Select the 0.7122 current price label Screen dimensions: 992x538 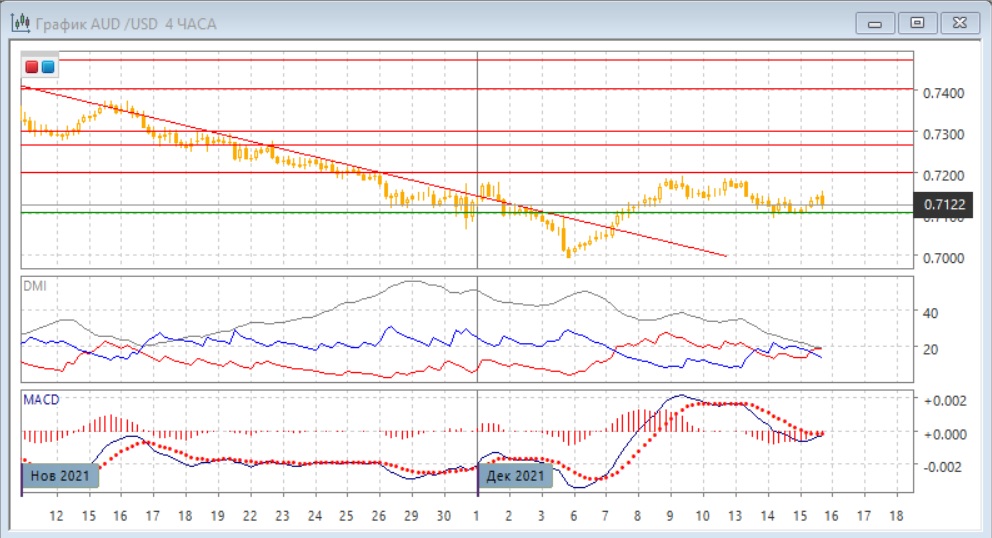tap(945, 205)
